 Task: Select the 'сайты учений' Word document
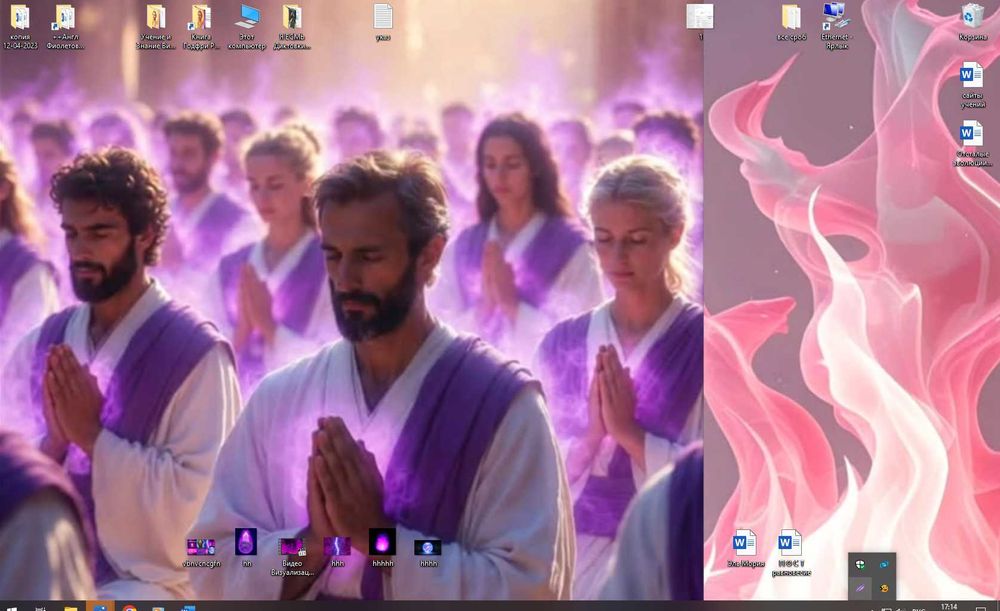(x=972, y=76)
